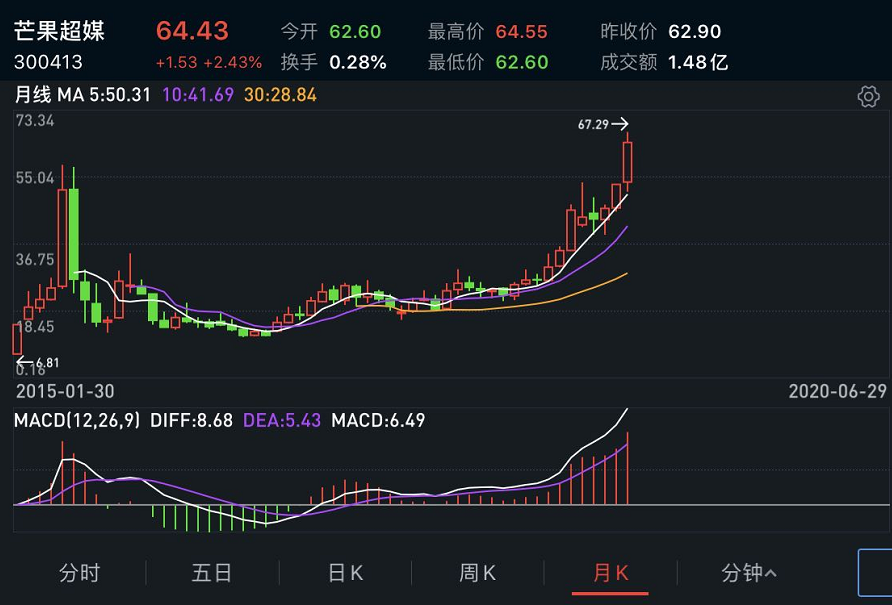Screen dimensions: 892x605
Task: Click the 月线 MA 5 indicator label
Action: tap(82, 94)
